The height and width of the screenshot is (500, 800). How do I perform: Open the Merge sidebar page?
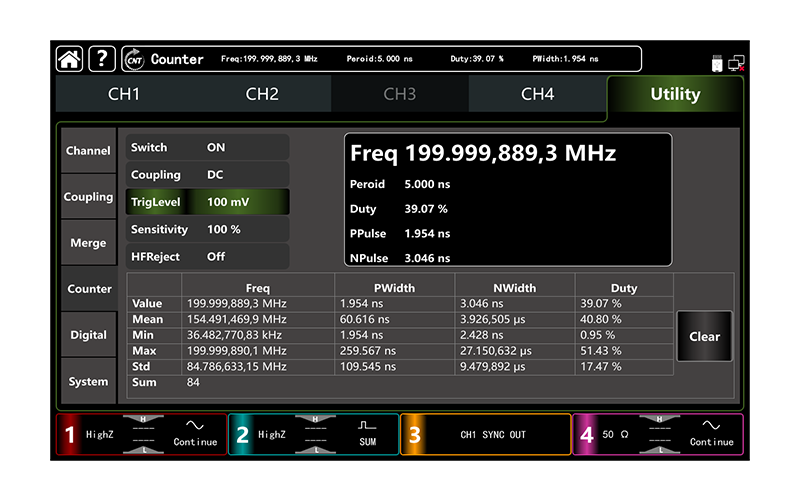[88, 243]
